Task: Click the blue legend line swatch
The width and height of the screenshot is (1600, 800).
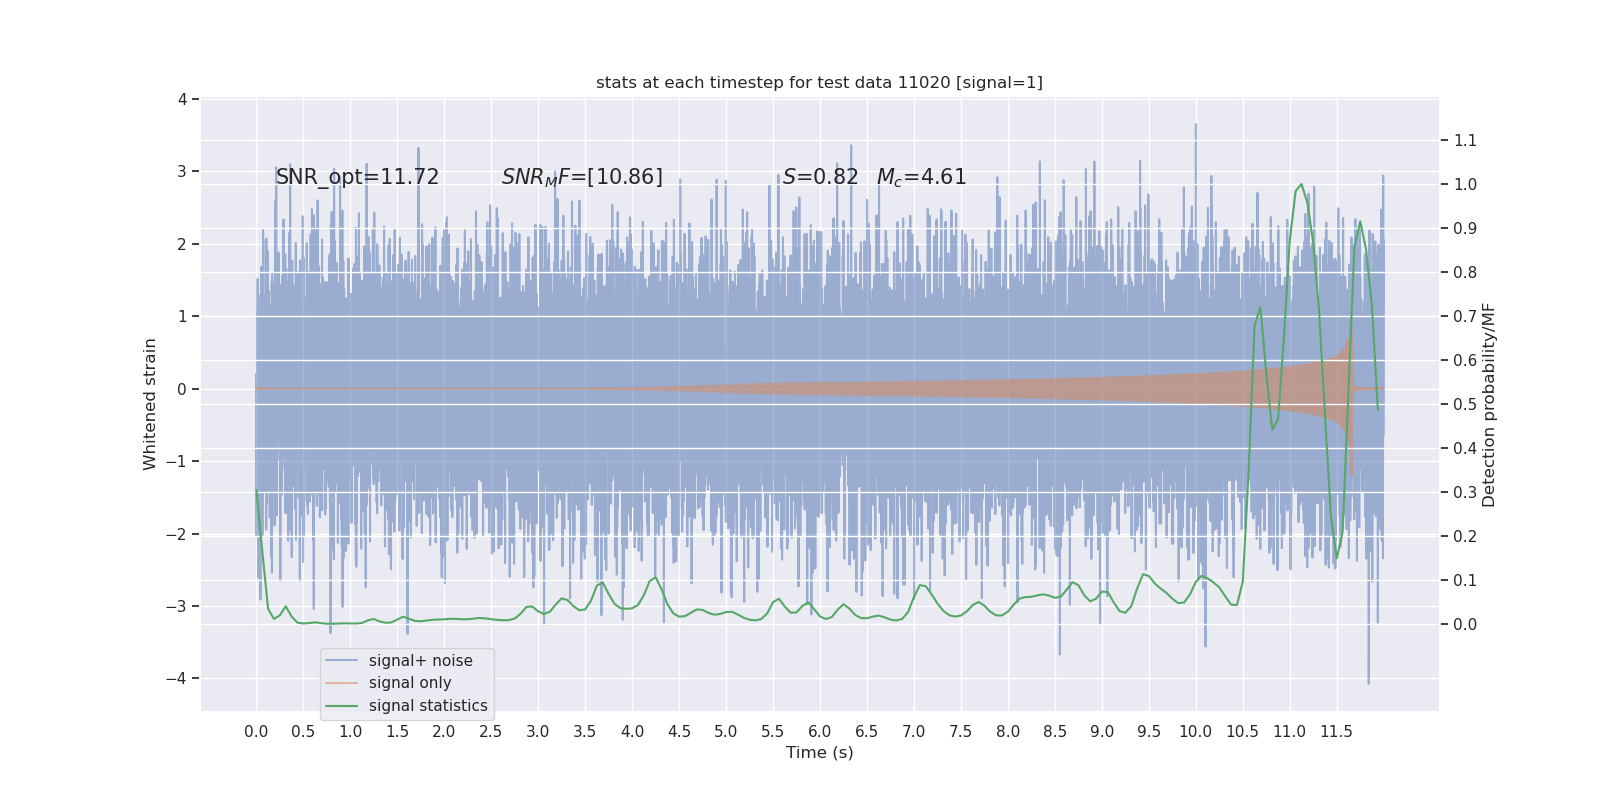Action: (342, 661)
